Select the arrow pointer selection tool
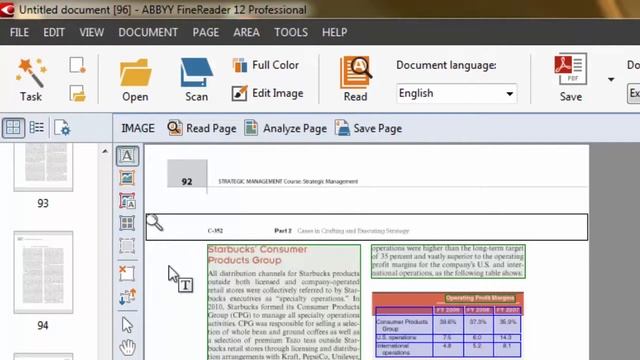Viewport: 640px width, 360px height. tap(127, 325)
